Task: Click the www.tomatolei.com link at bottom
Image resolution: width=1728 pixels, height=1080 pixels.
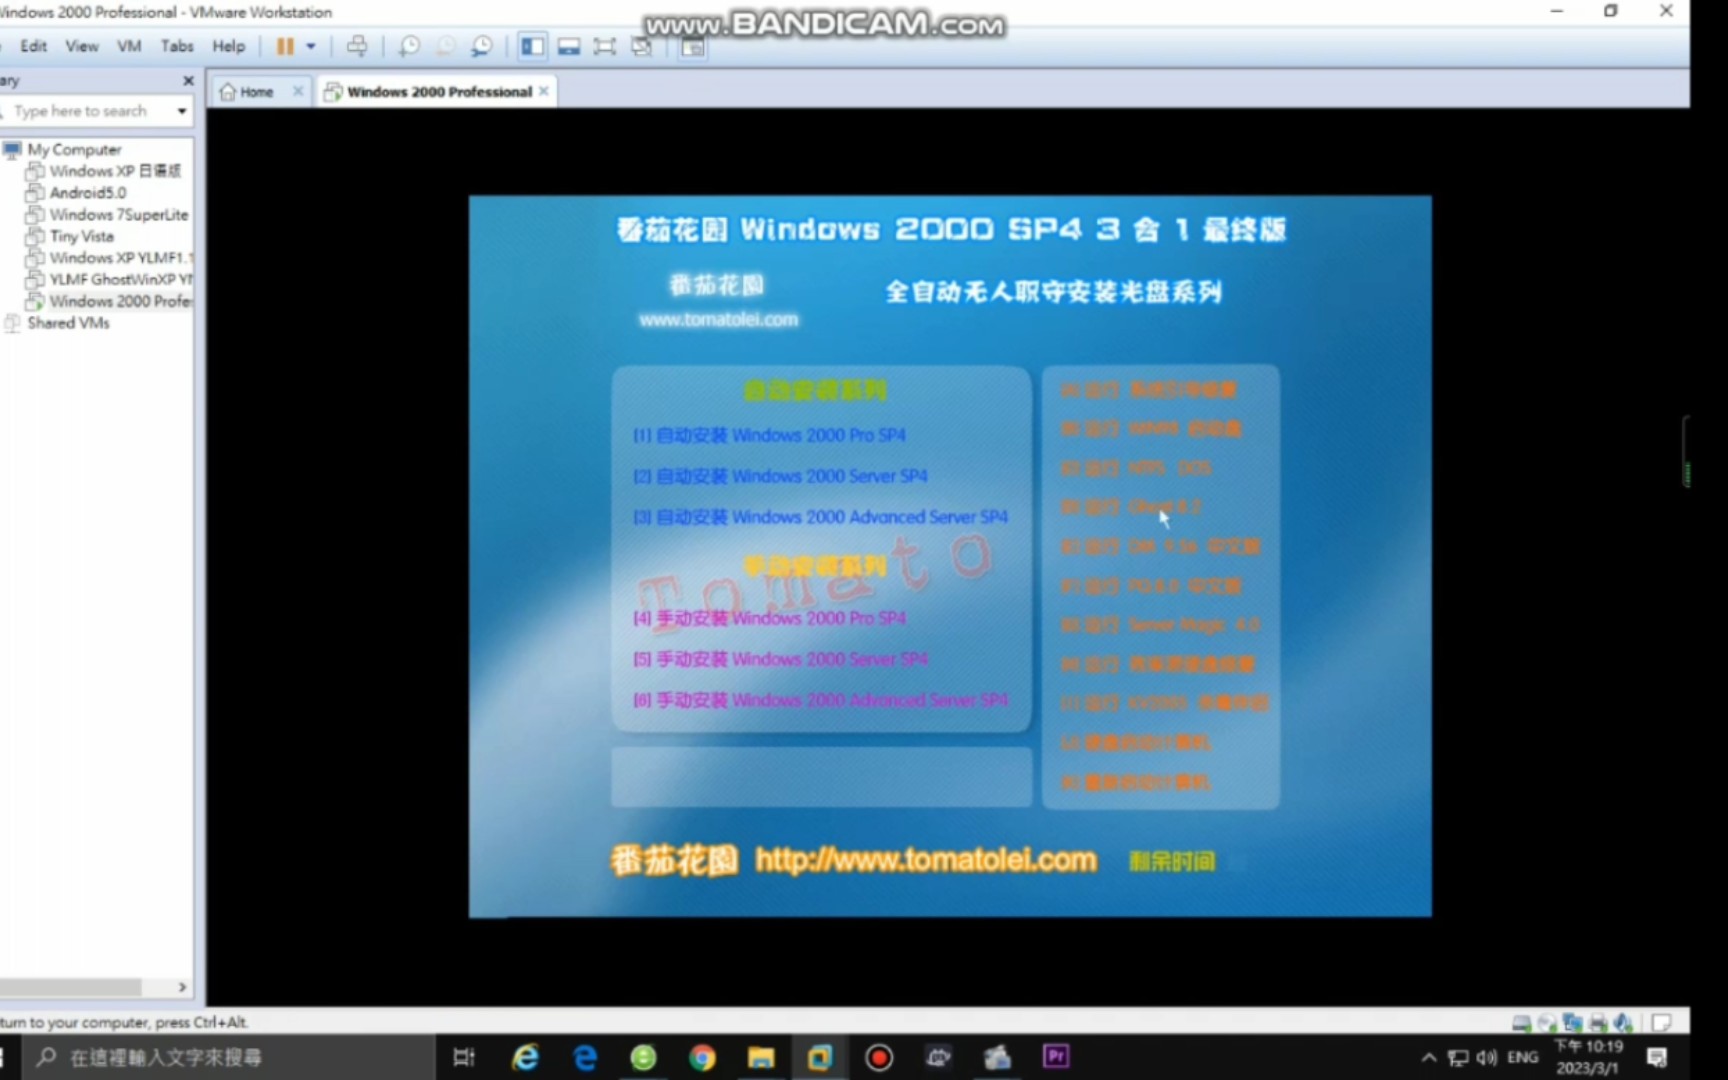Action: pyautogui.click(x=926, y=860)
